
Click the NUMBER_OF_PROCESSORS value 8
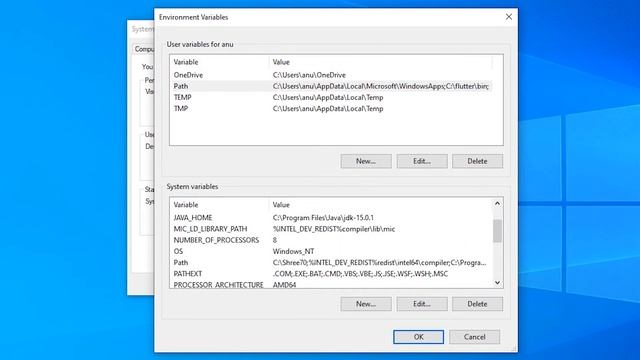tap(275, 240)
